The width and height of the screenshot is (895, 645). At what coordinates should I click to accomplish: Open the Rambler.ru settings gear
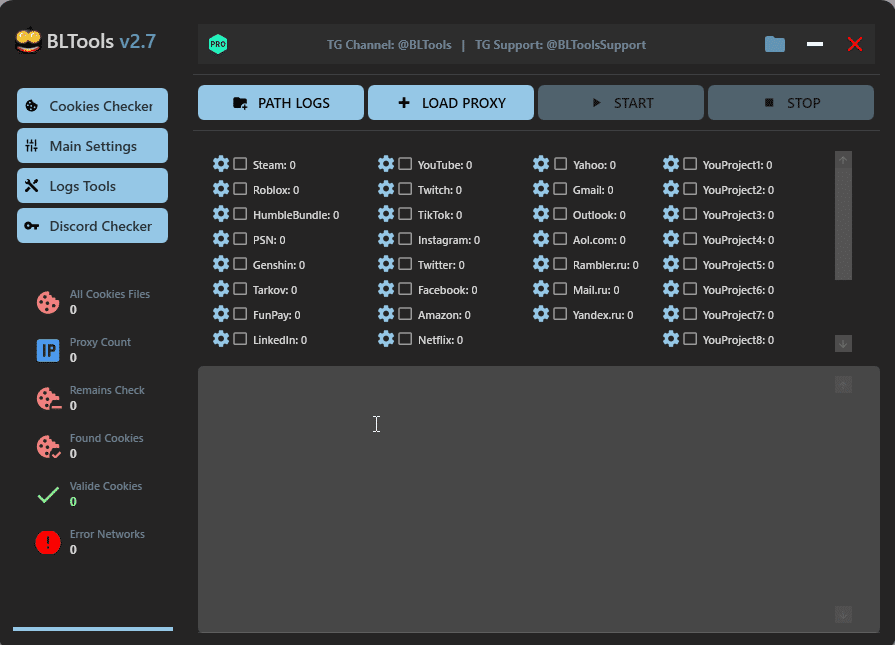(x=541, y=264)
